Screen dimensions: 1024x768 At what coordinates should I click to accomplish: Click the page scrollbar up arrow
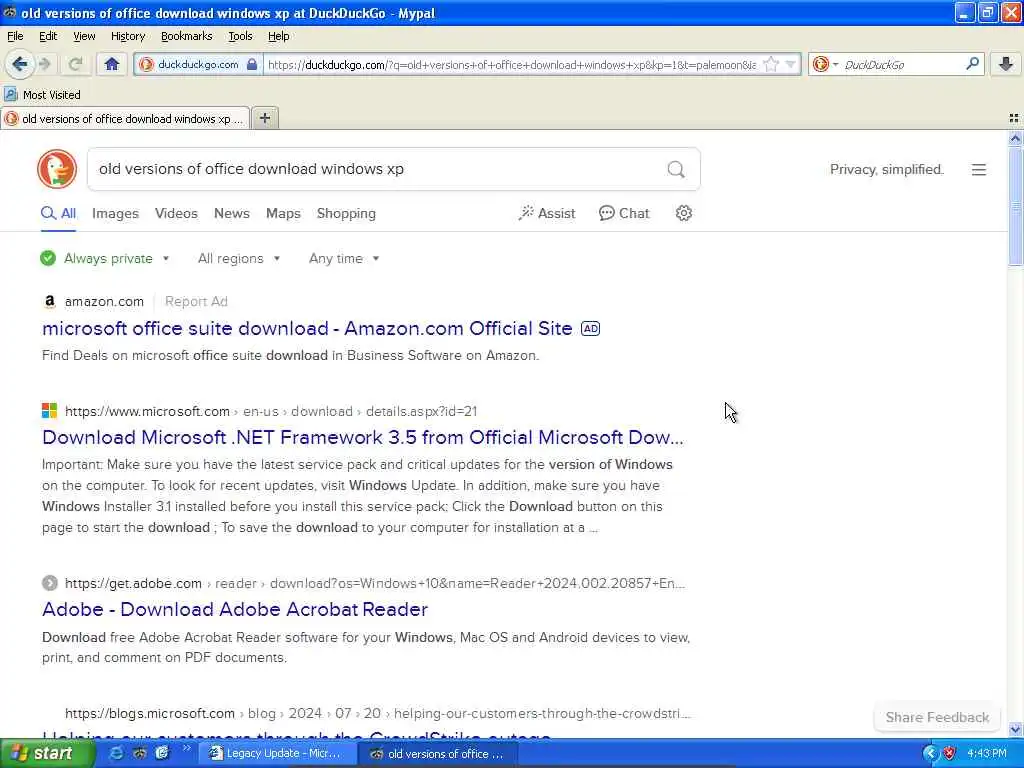pyautogui.click(x=1015, y=138)
